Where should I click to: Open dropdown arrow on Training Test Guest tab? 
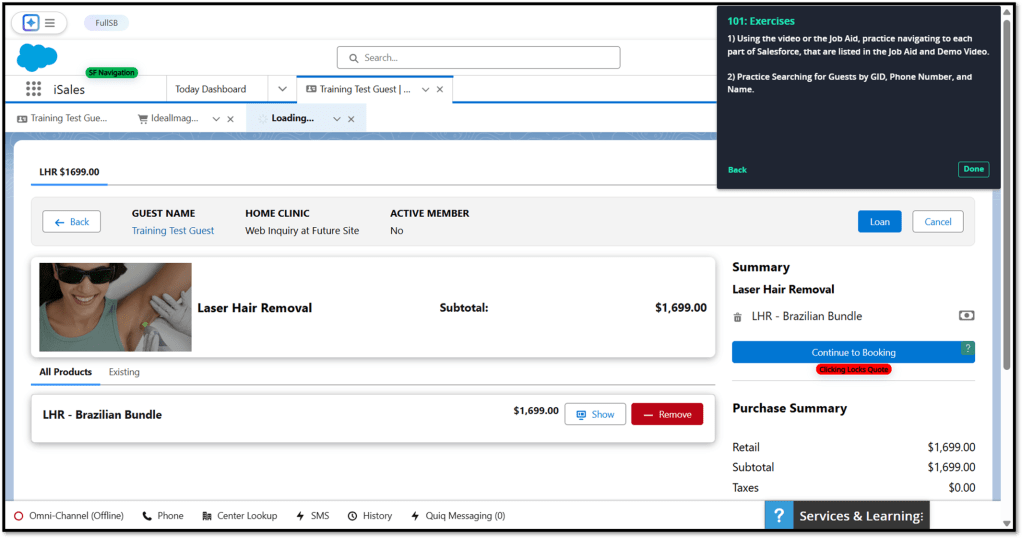click(x=425, y=89)
